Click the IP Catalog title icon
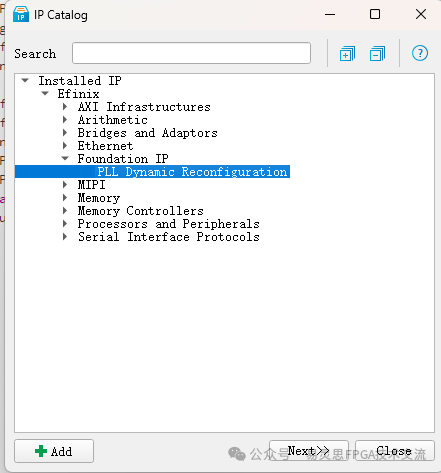 pyautogui.click(x=21, y=14)
